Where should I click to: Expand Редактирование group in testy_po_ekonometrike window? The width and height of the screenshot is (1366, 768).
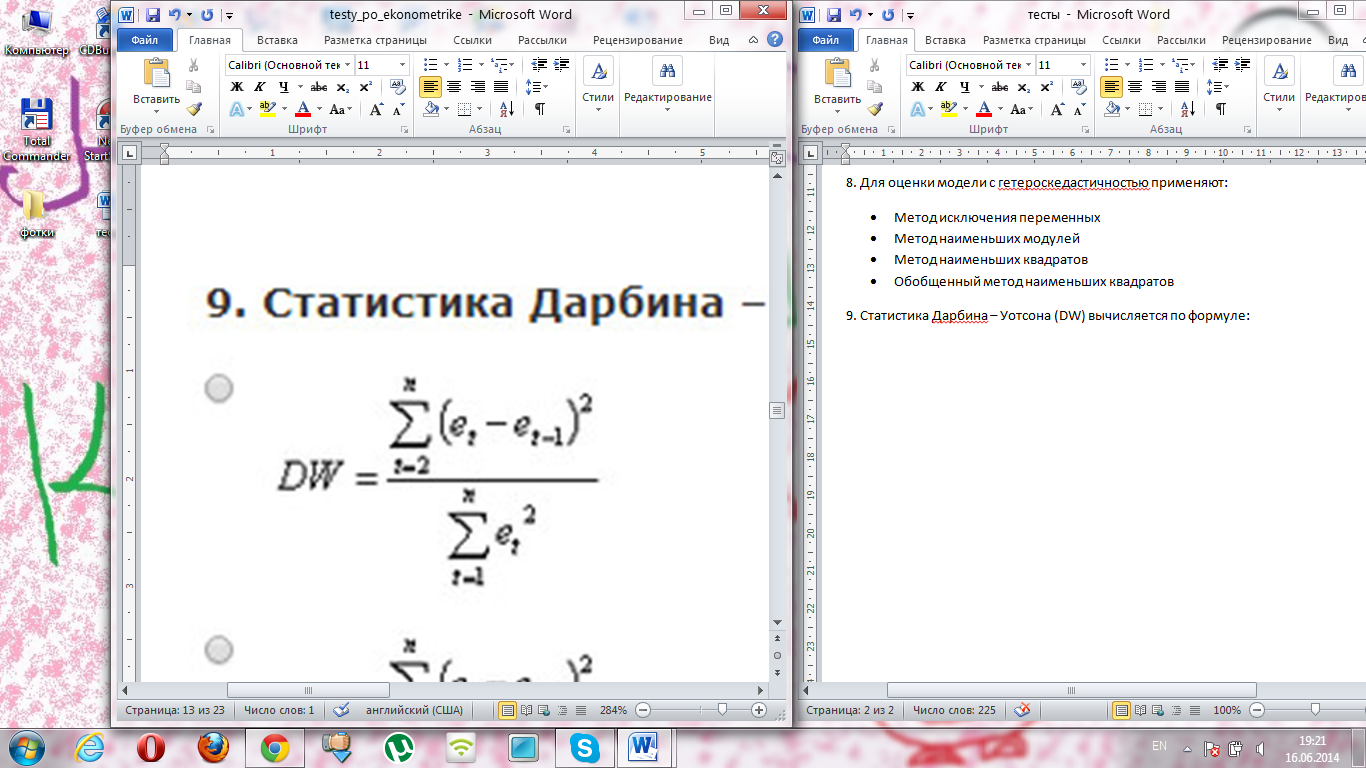pos(667,85)
